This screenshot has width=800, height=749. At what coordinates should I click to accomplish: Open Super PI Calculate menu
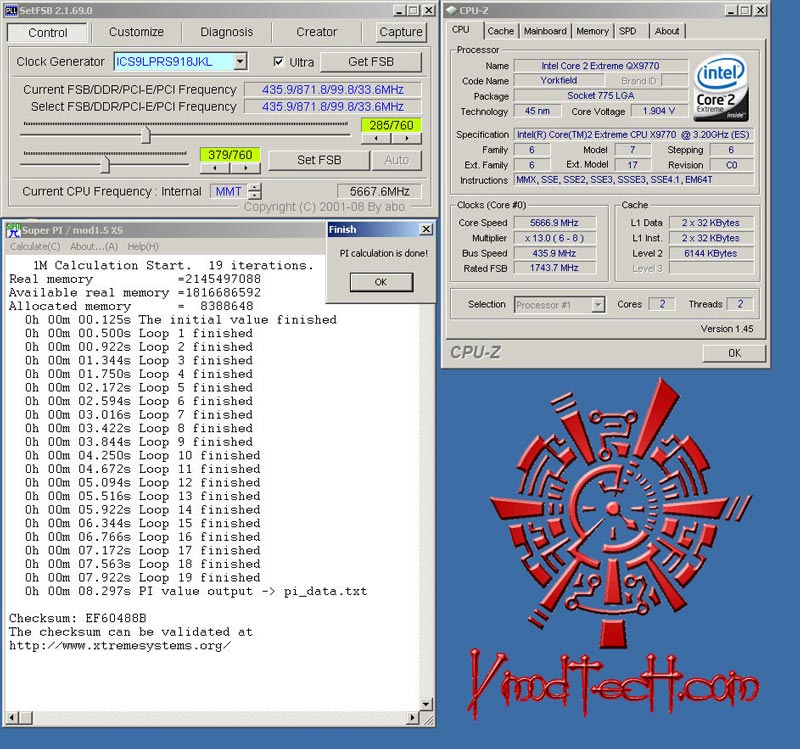[35, 246]
